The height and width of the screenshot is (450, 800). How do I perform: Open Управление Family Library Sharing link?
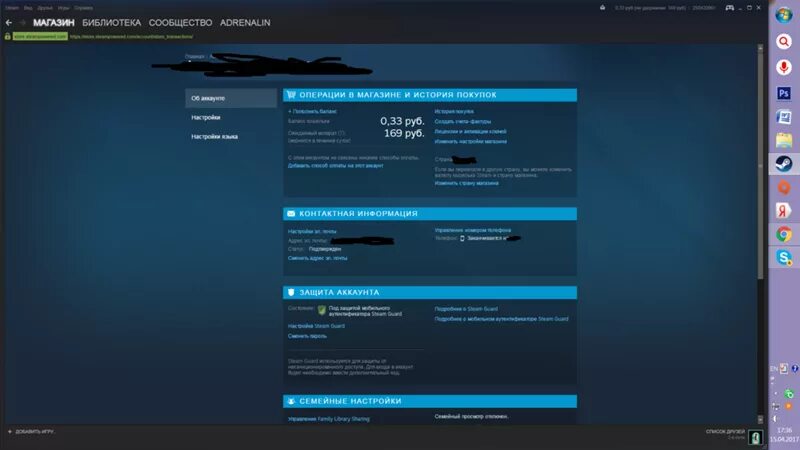pos(329,419)
